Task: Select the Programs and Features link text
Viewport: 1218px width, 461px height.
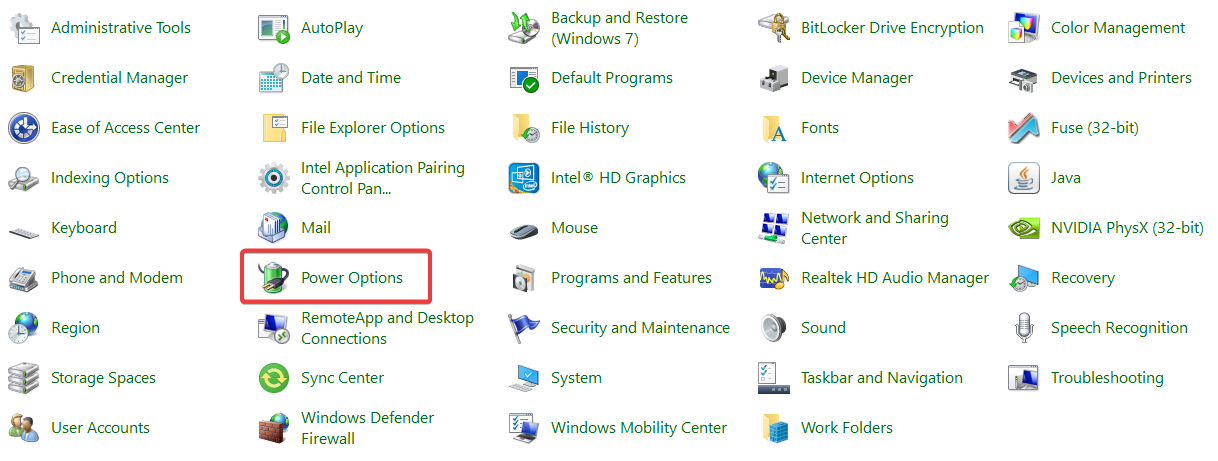Action: (x=631, y=278)
